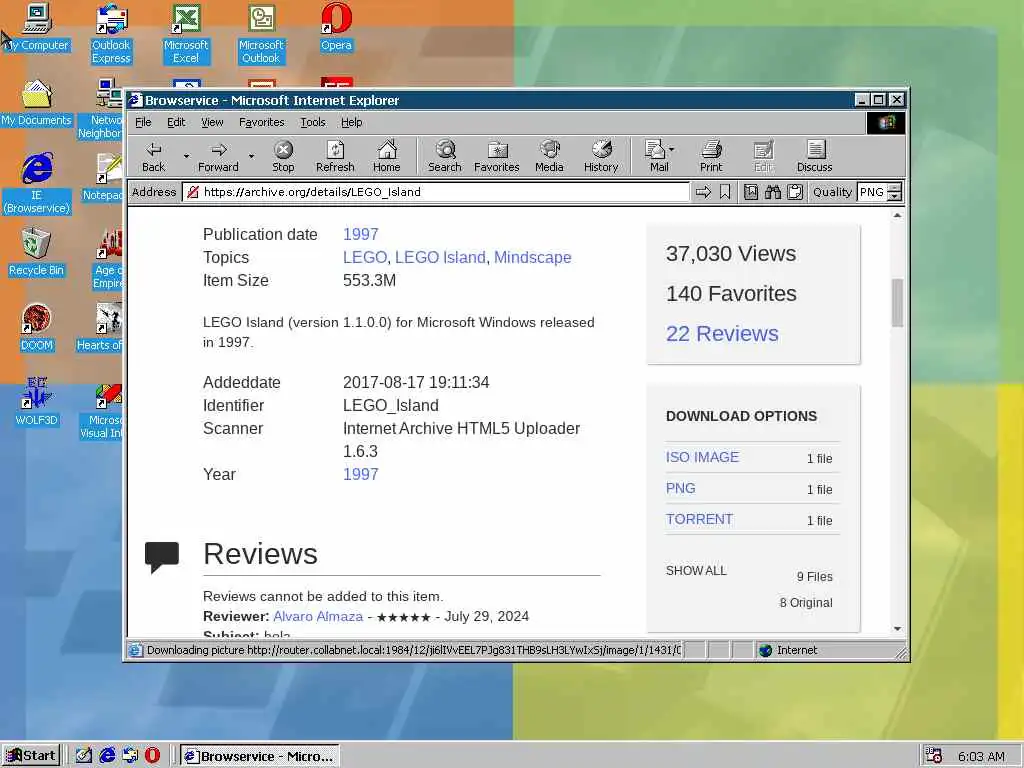Click Opera icon in quick launch bar

[152, 756]
